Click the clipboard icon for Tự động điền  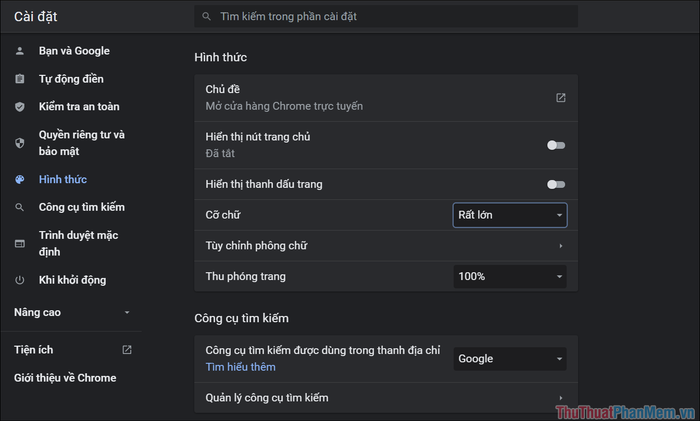click(x=20, y=79)
